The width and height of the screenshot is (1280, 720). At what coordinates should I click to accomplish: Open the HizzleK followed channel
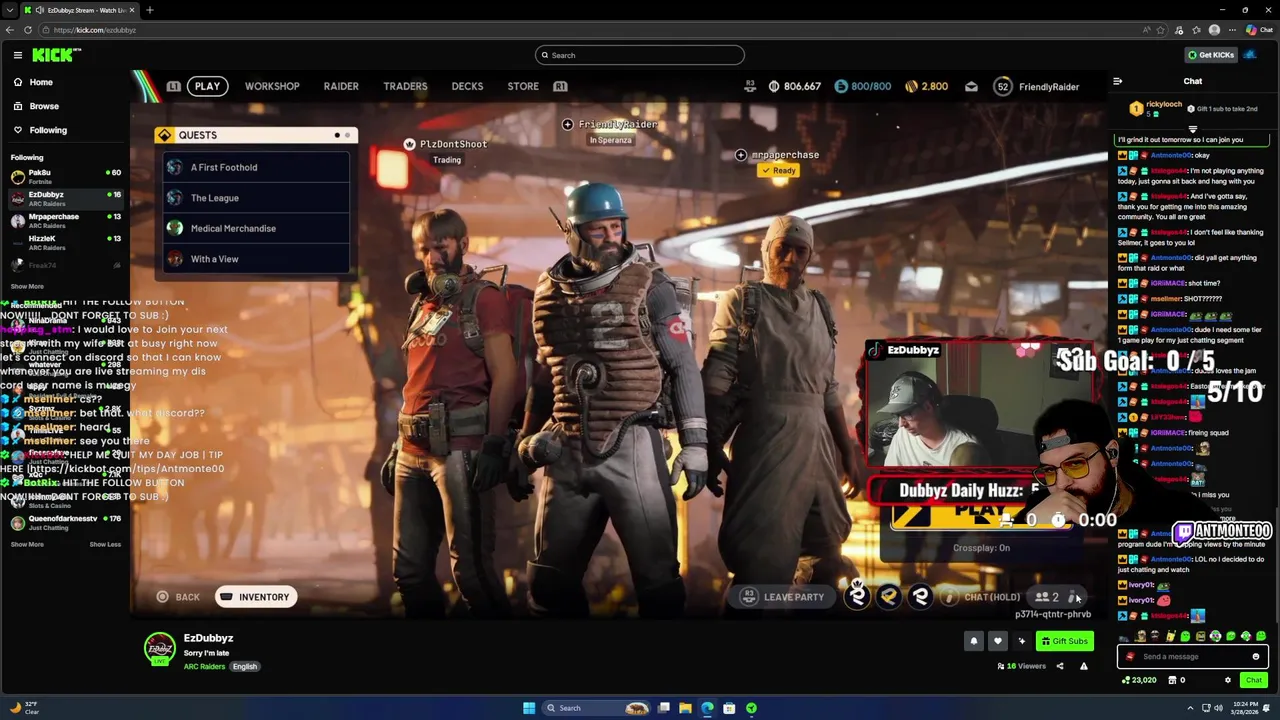[x=65, y=243]
